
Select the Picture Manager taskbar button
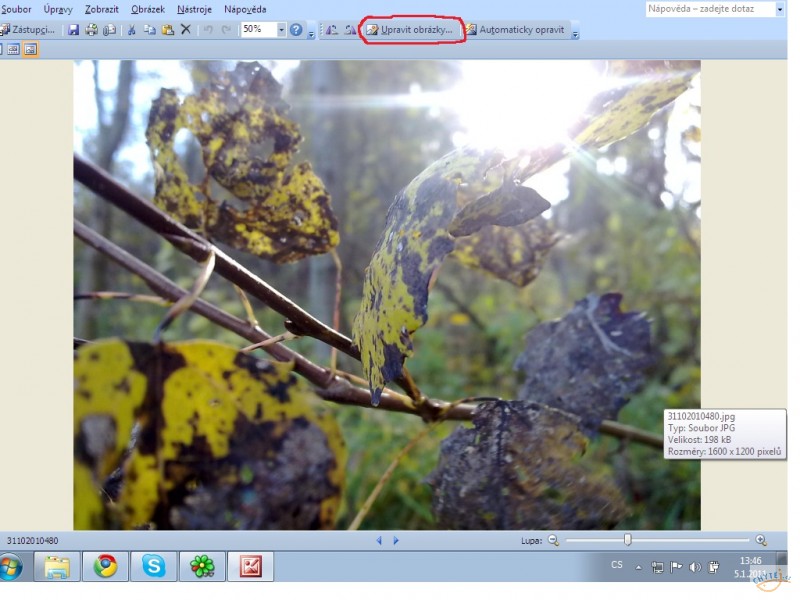click(x=251, y=566)
